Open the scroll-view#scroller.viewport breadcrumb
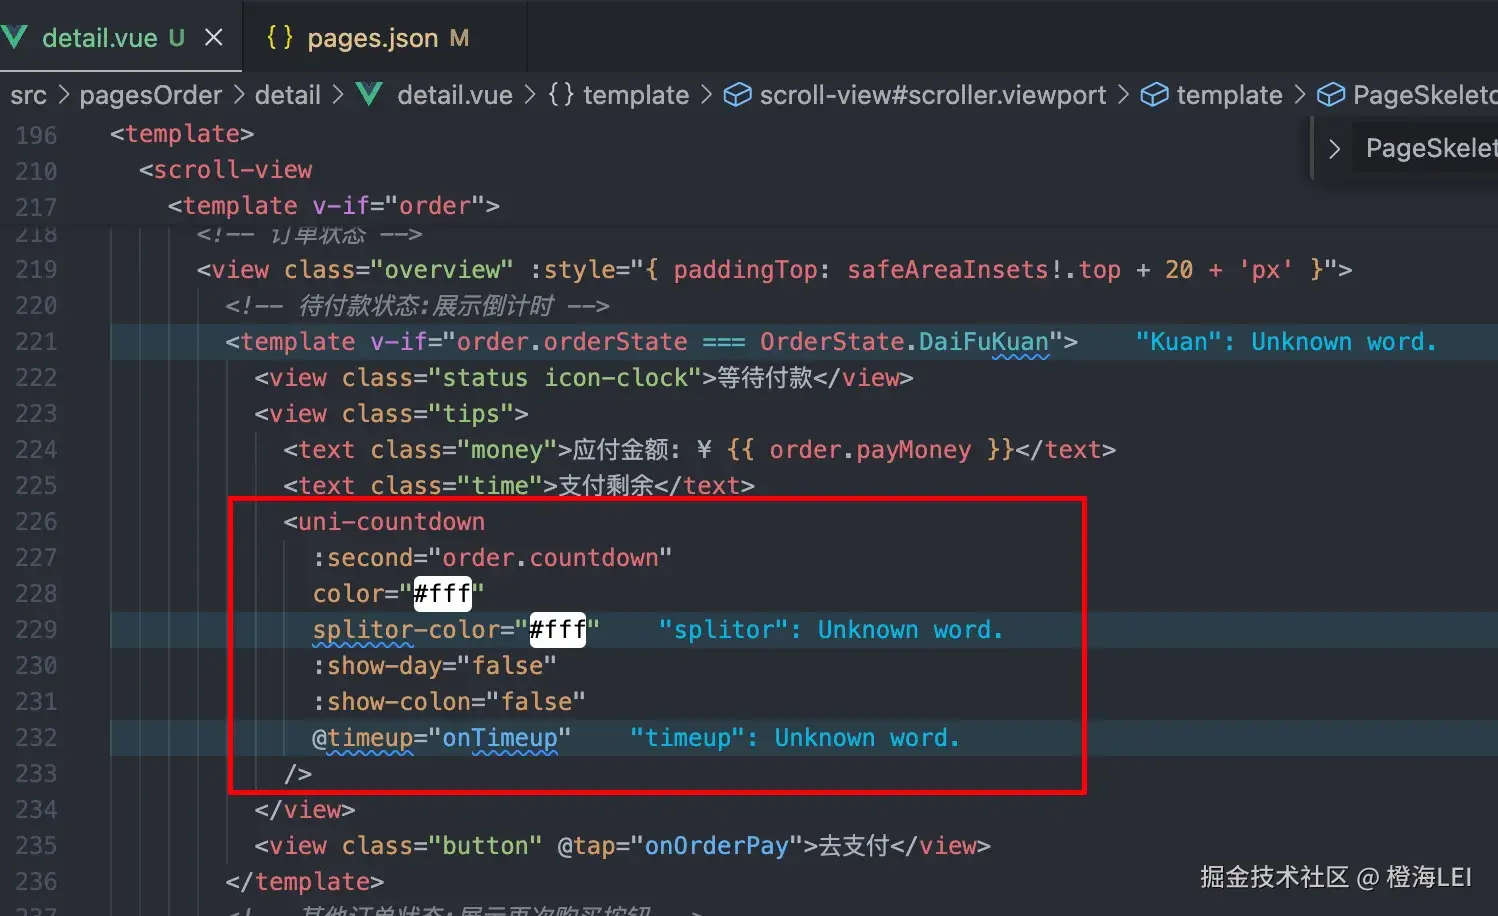The image size is (1498, 916). coord(933,95)
